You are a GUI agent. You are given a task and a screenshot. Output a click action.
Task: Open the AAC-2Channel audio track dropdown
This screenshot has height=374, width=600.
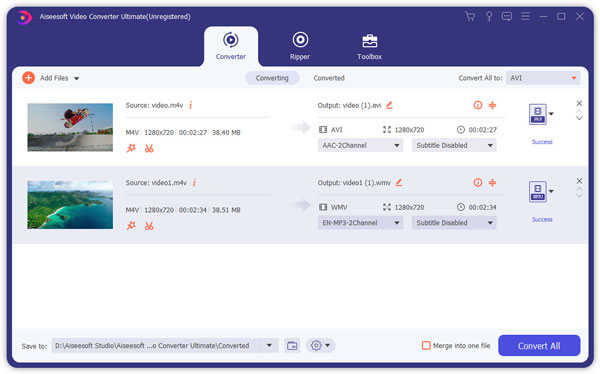[360, 145]
